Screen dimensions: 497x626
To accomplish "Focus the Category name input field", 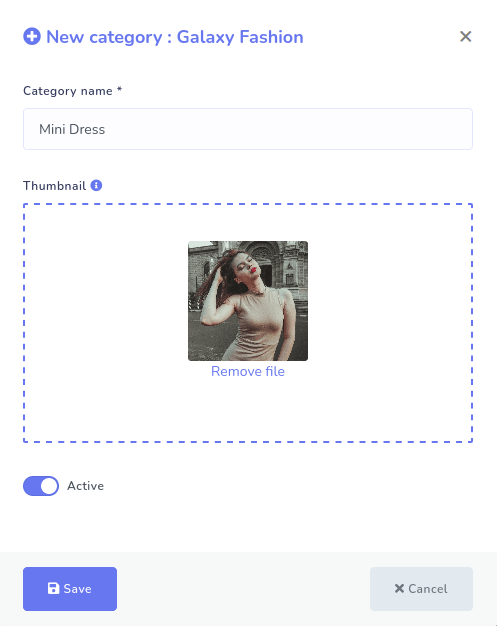I will point(248,129).
